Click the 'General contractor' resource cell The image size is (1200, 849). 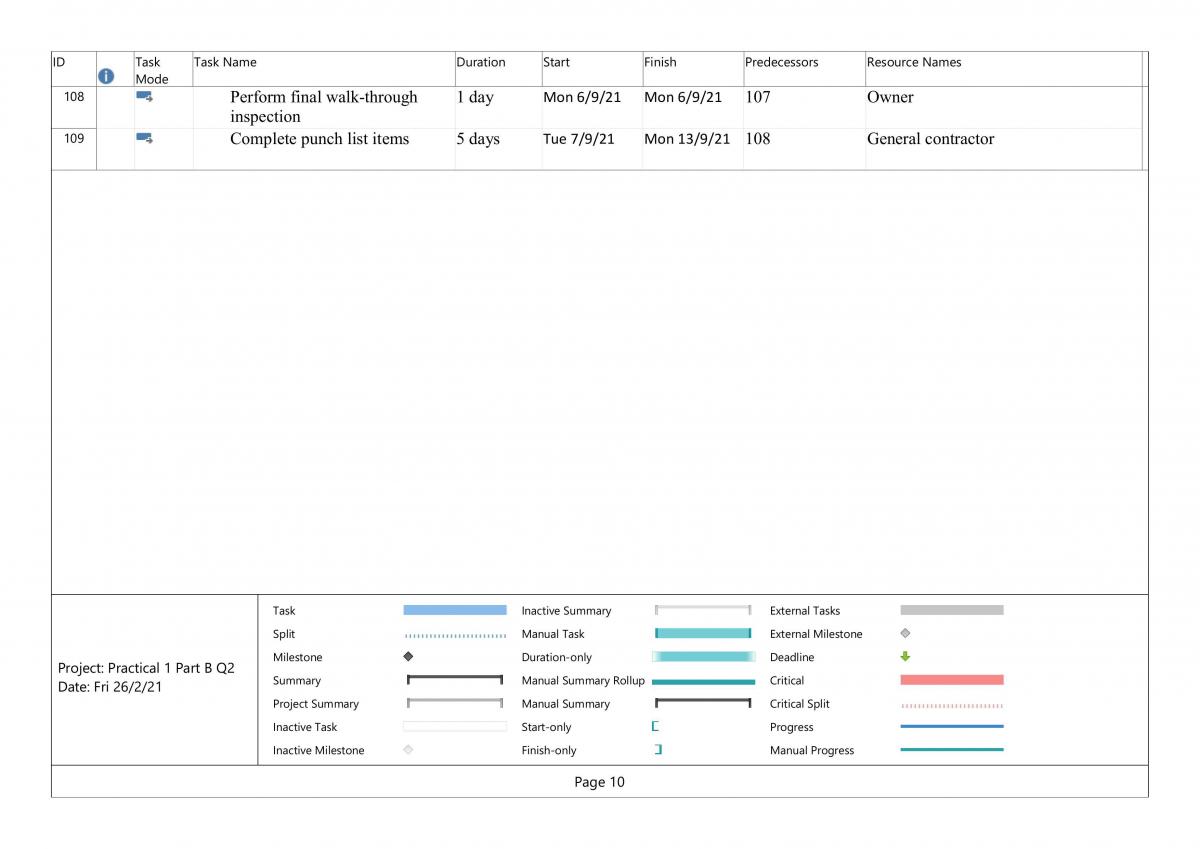click(x=1004, y=149)
